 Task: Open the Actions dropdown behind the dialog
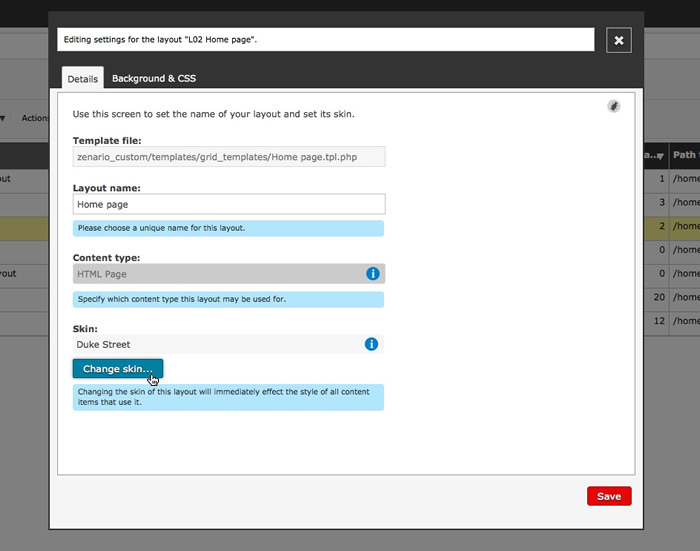pos(33,118)
